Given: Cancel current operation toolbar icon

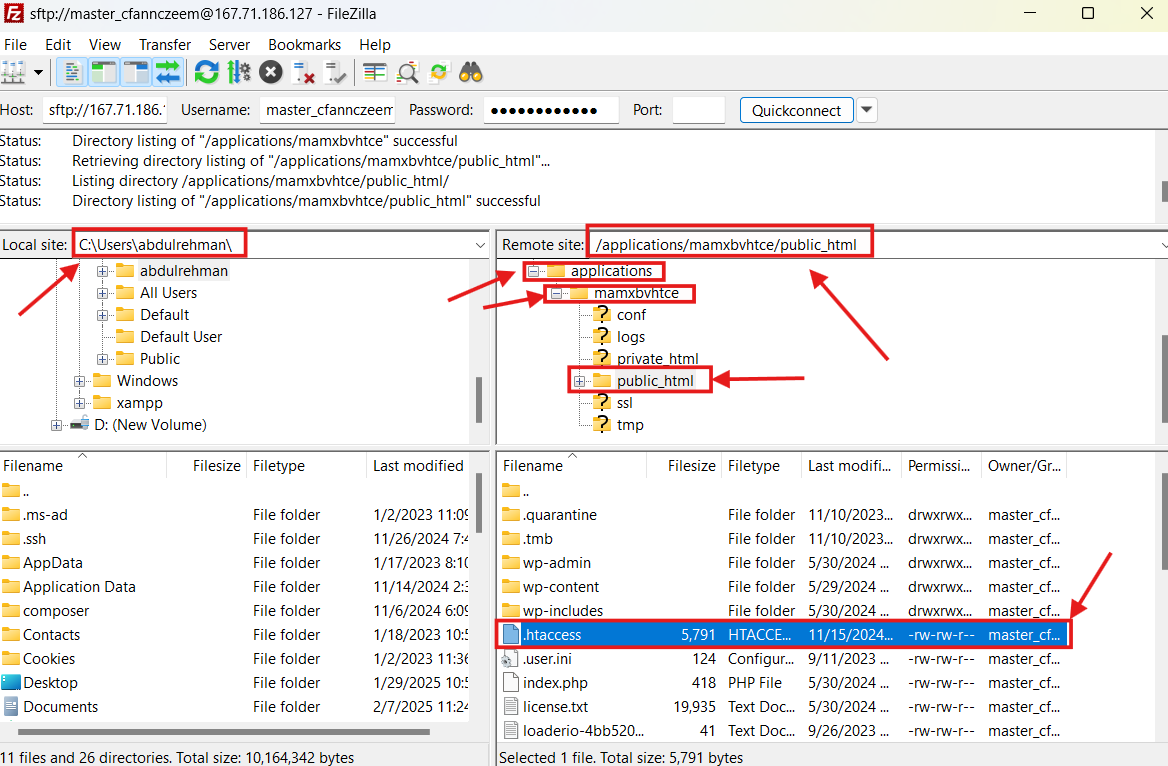Looking at the screenshot, I should click(271, 72).
